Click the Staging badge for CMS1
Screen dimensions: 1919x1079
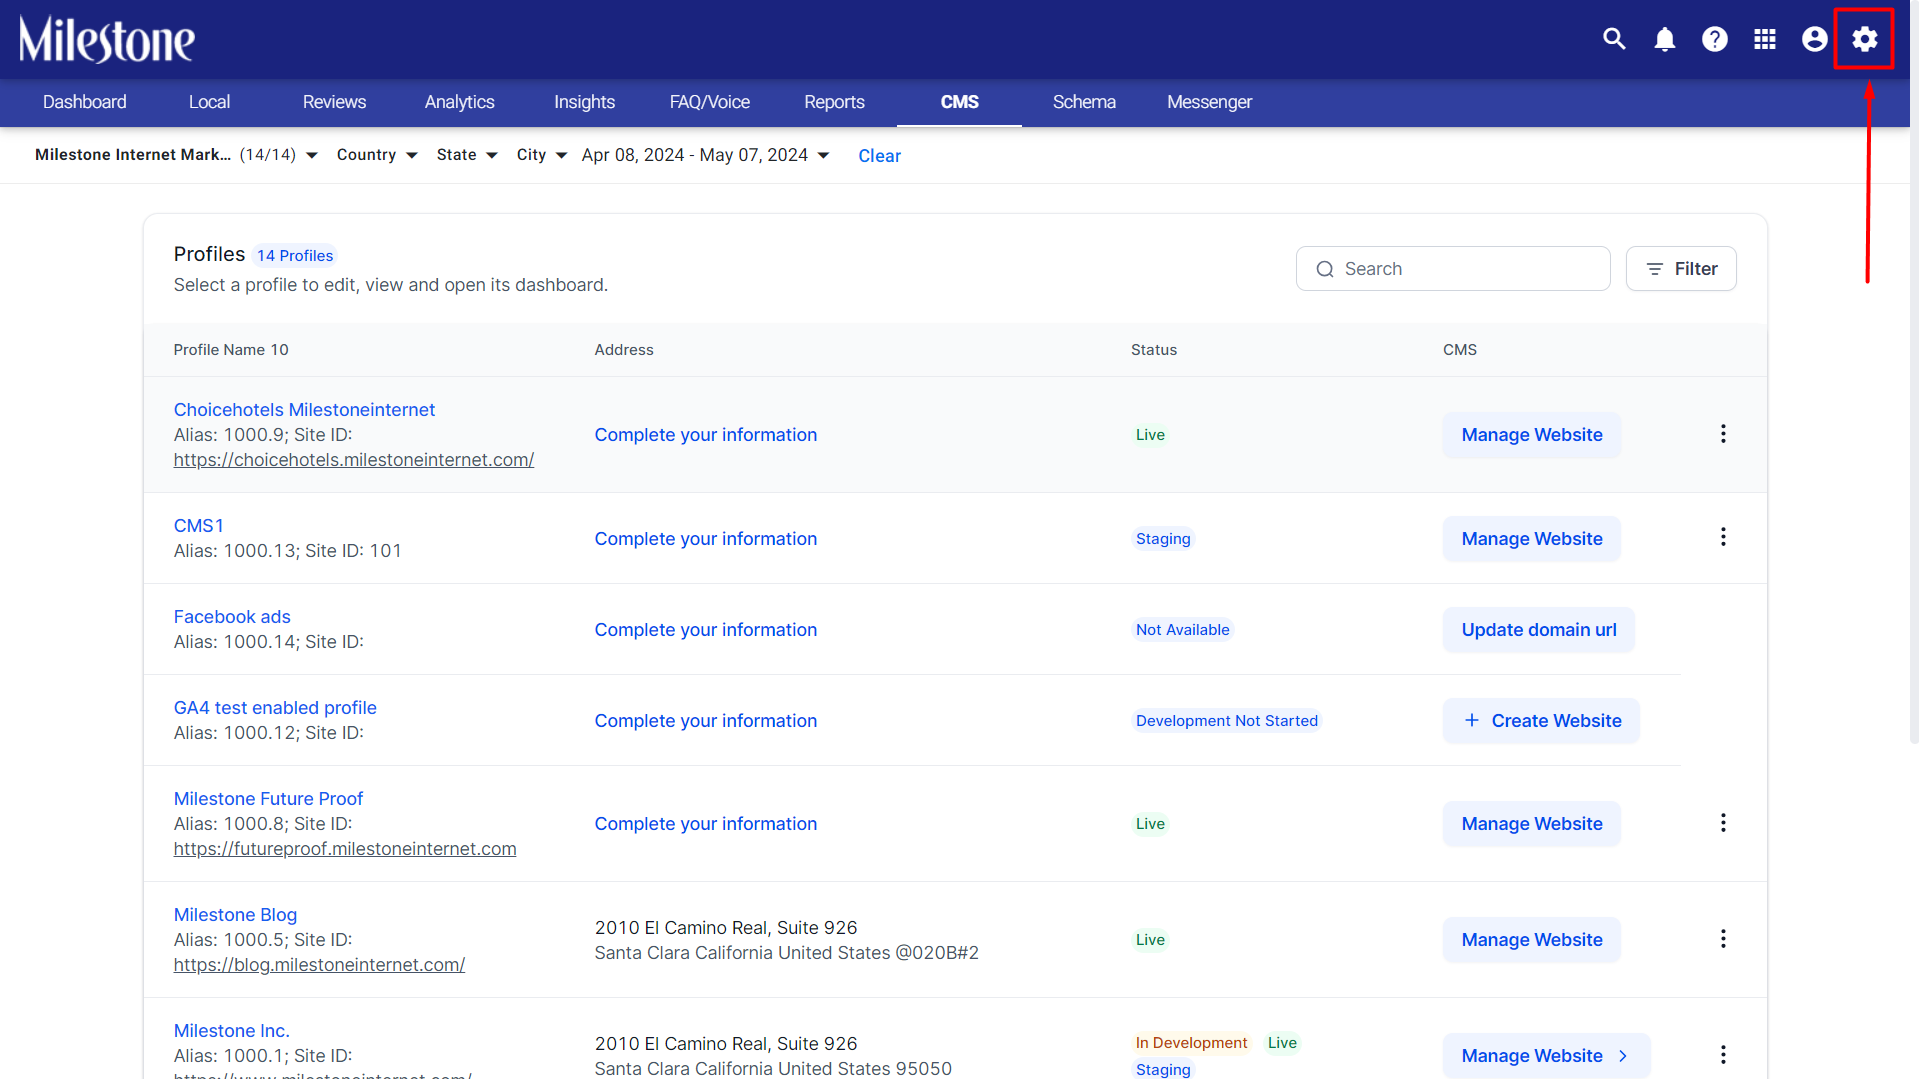point(1163,539)
